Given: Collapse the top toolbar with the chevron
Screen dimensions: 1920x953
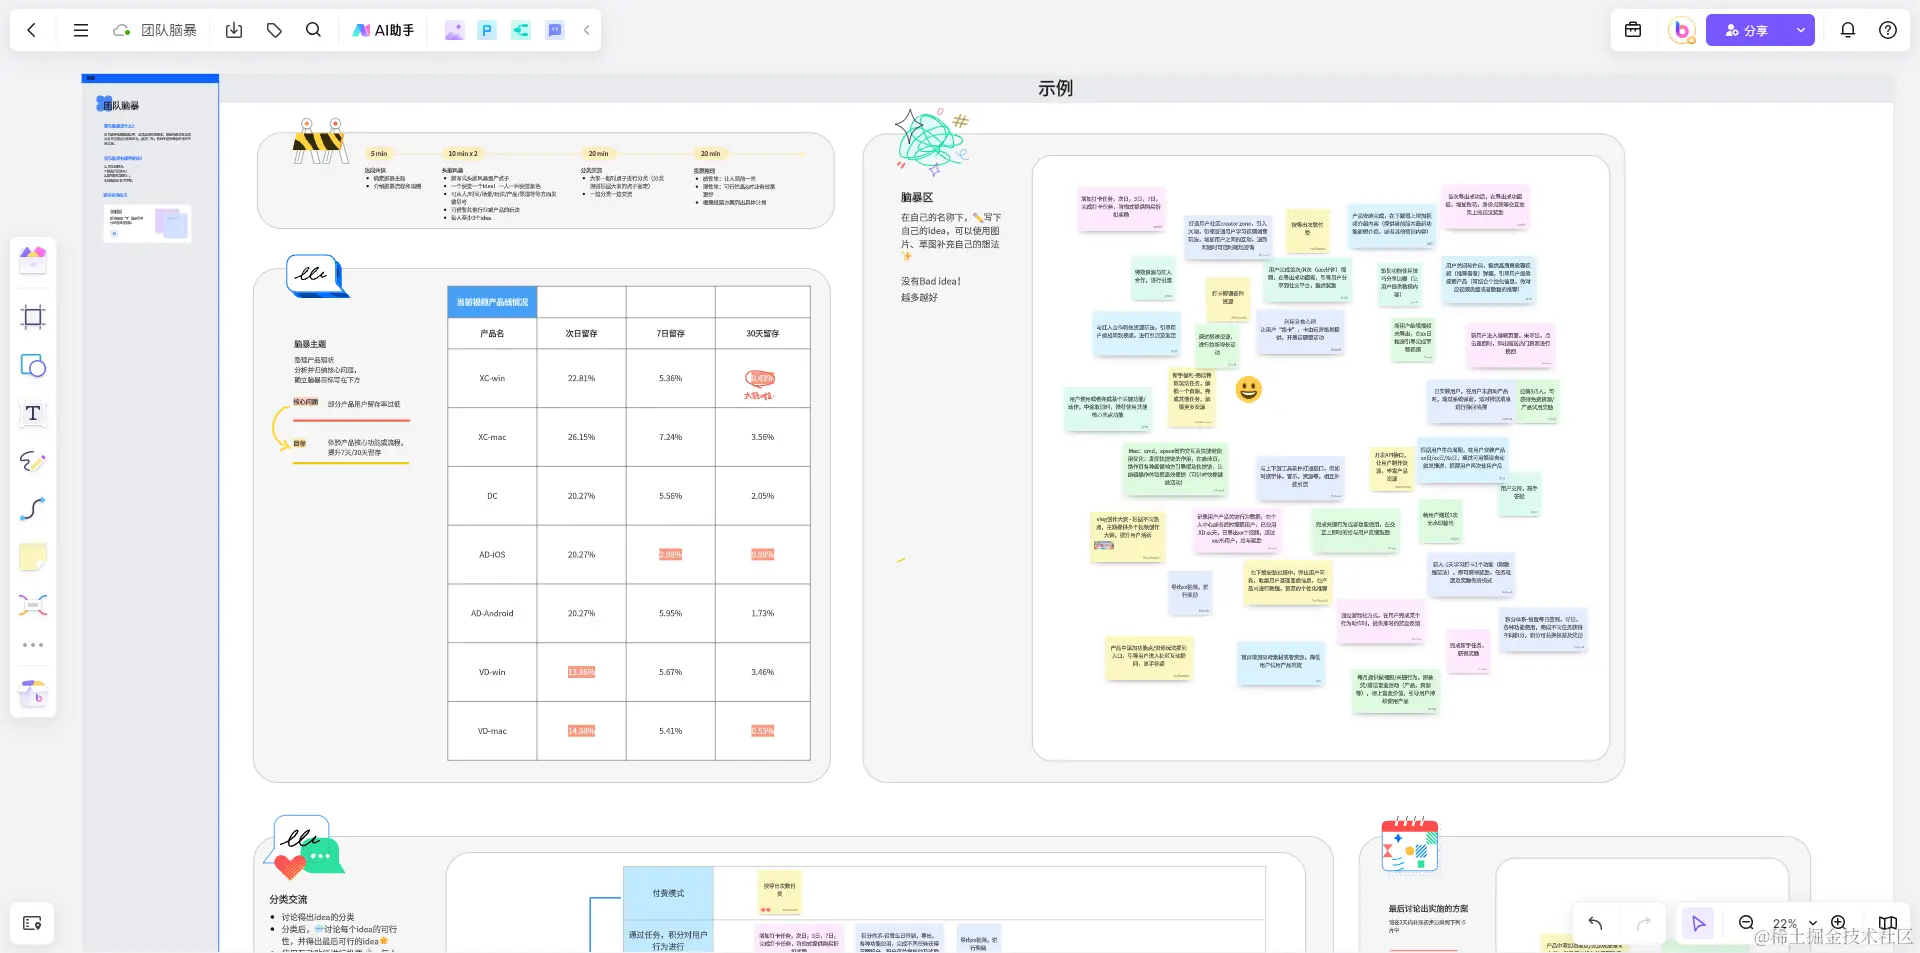Looking at the screenshot, I should (x=587, y=30).
